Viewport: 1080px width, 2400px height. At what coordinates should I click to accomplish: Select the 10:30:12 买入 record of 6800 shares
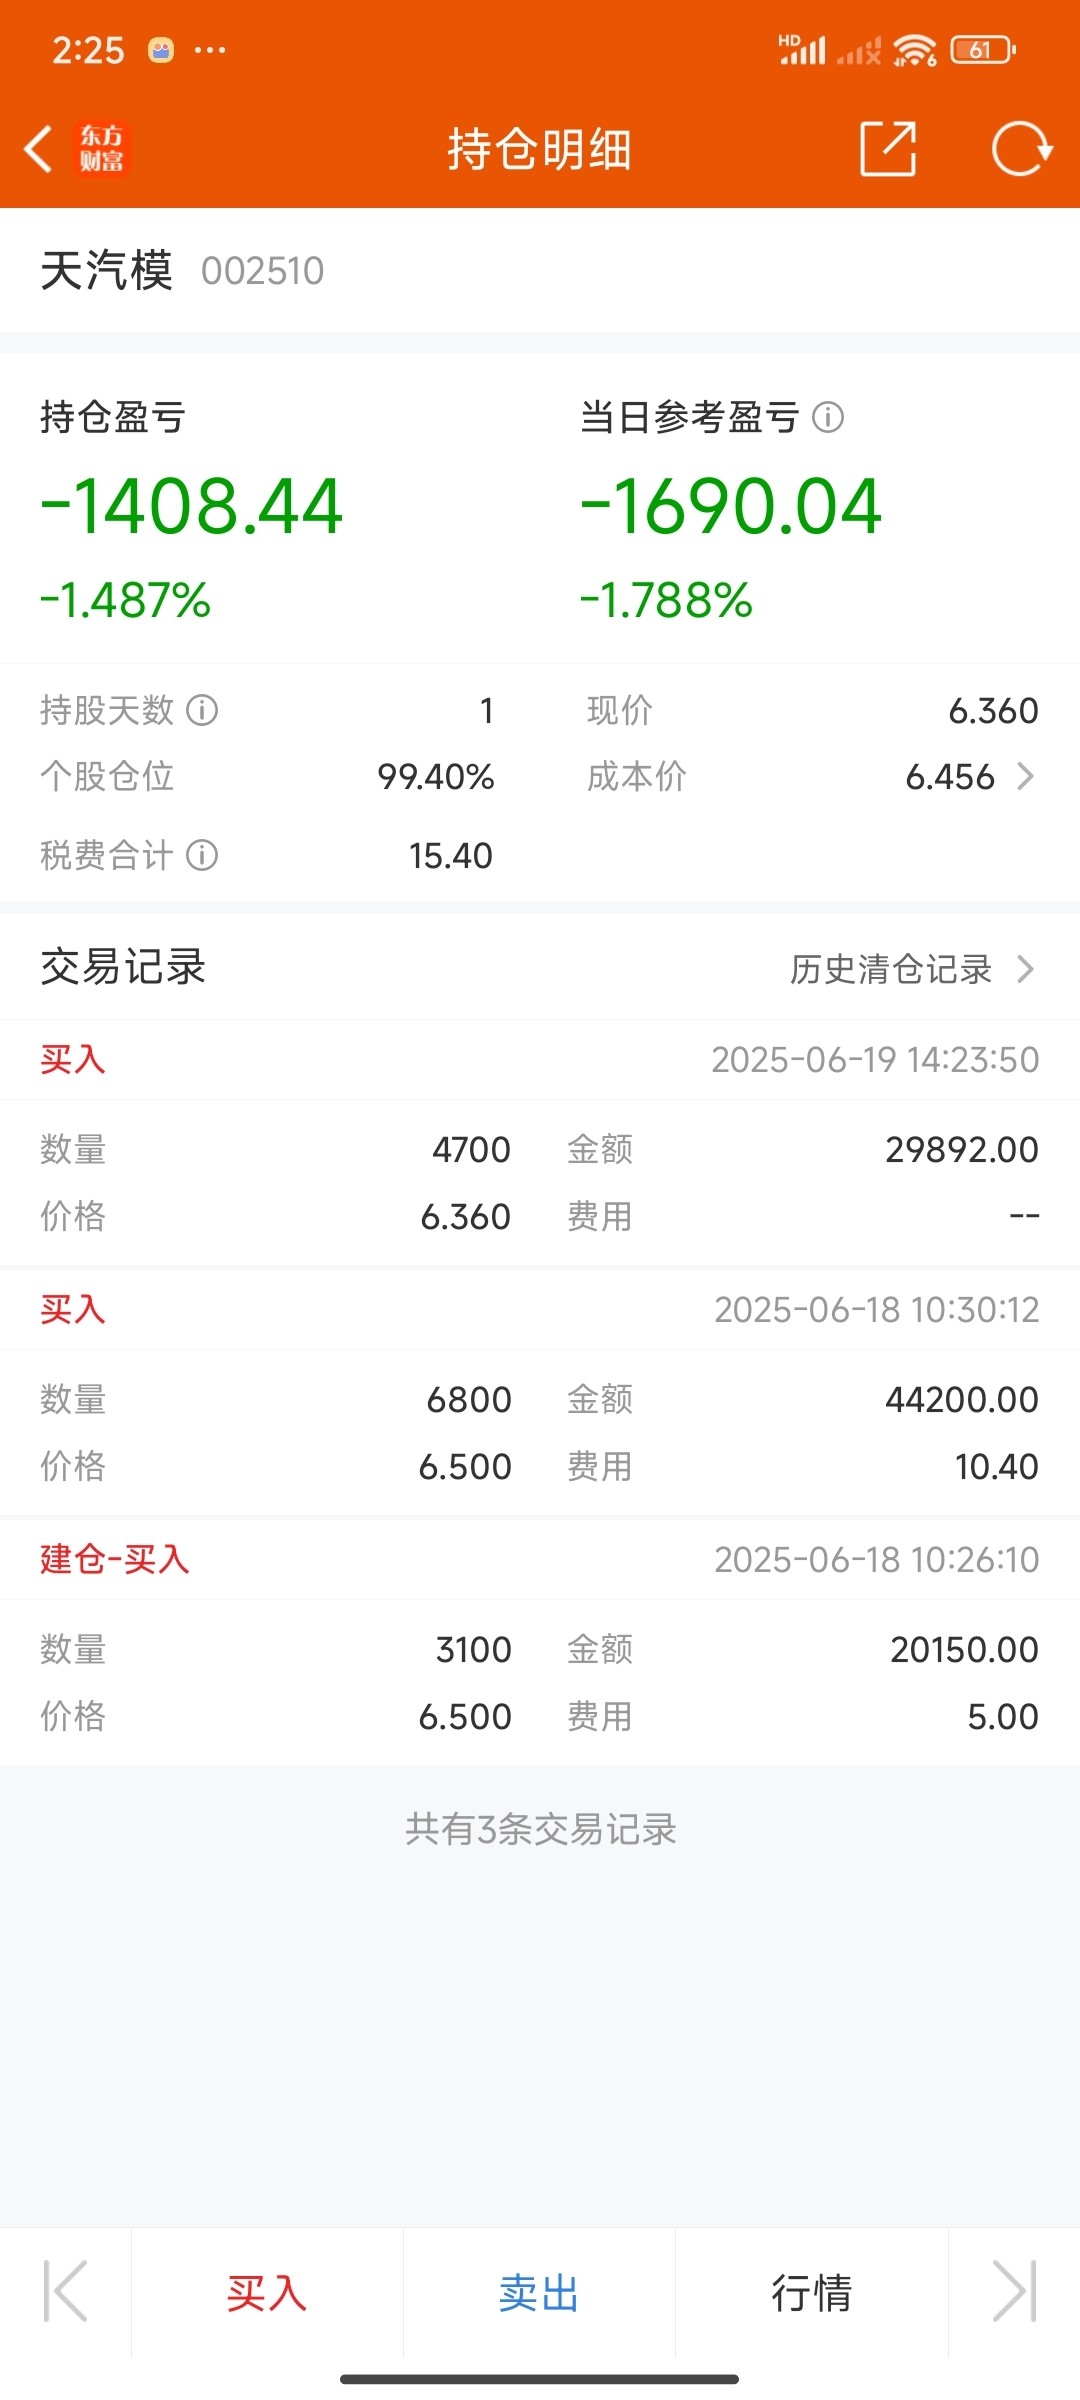(540, 1392)
